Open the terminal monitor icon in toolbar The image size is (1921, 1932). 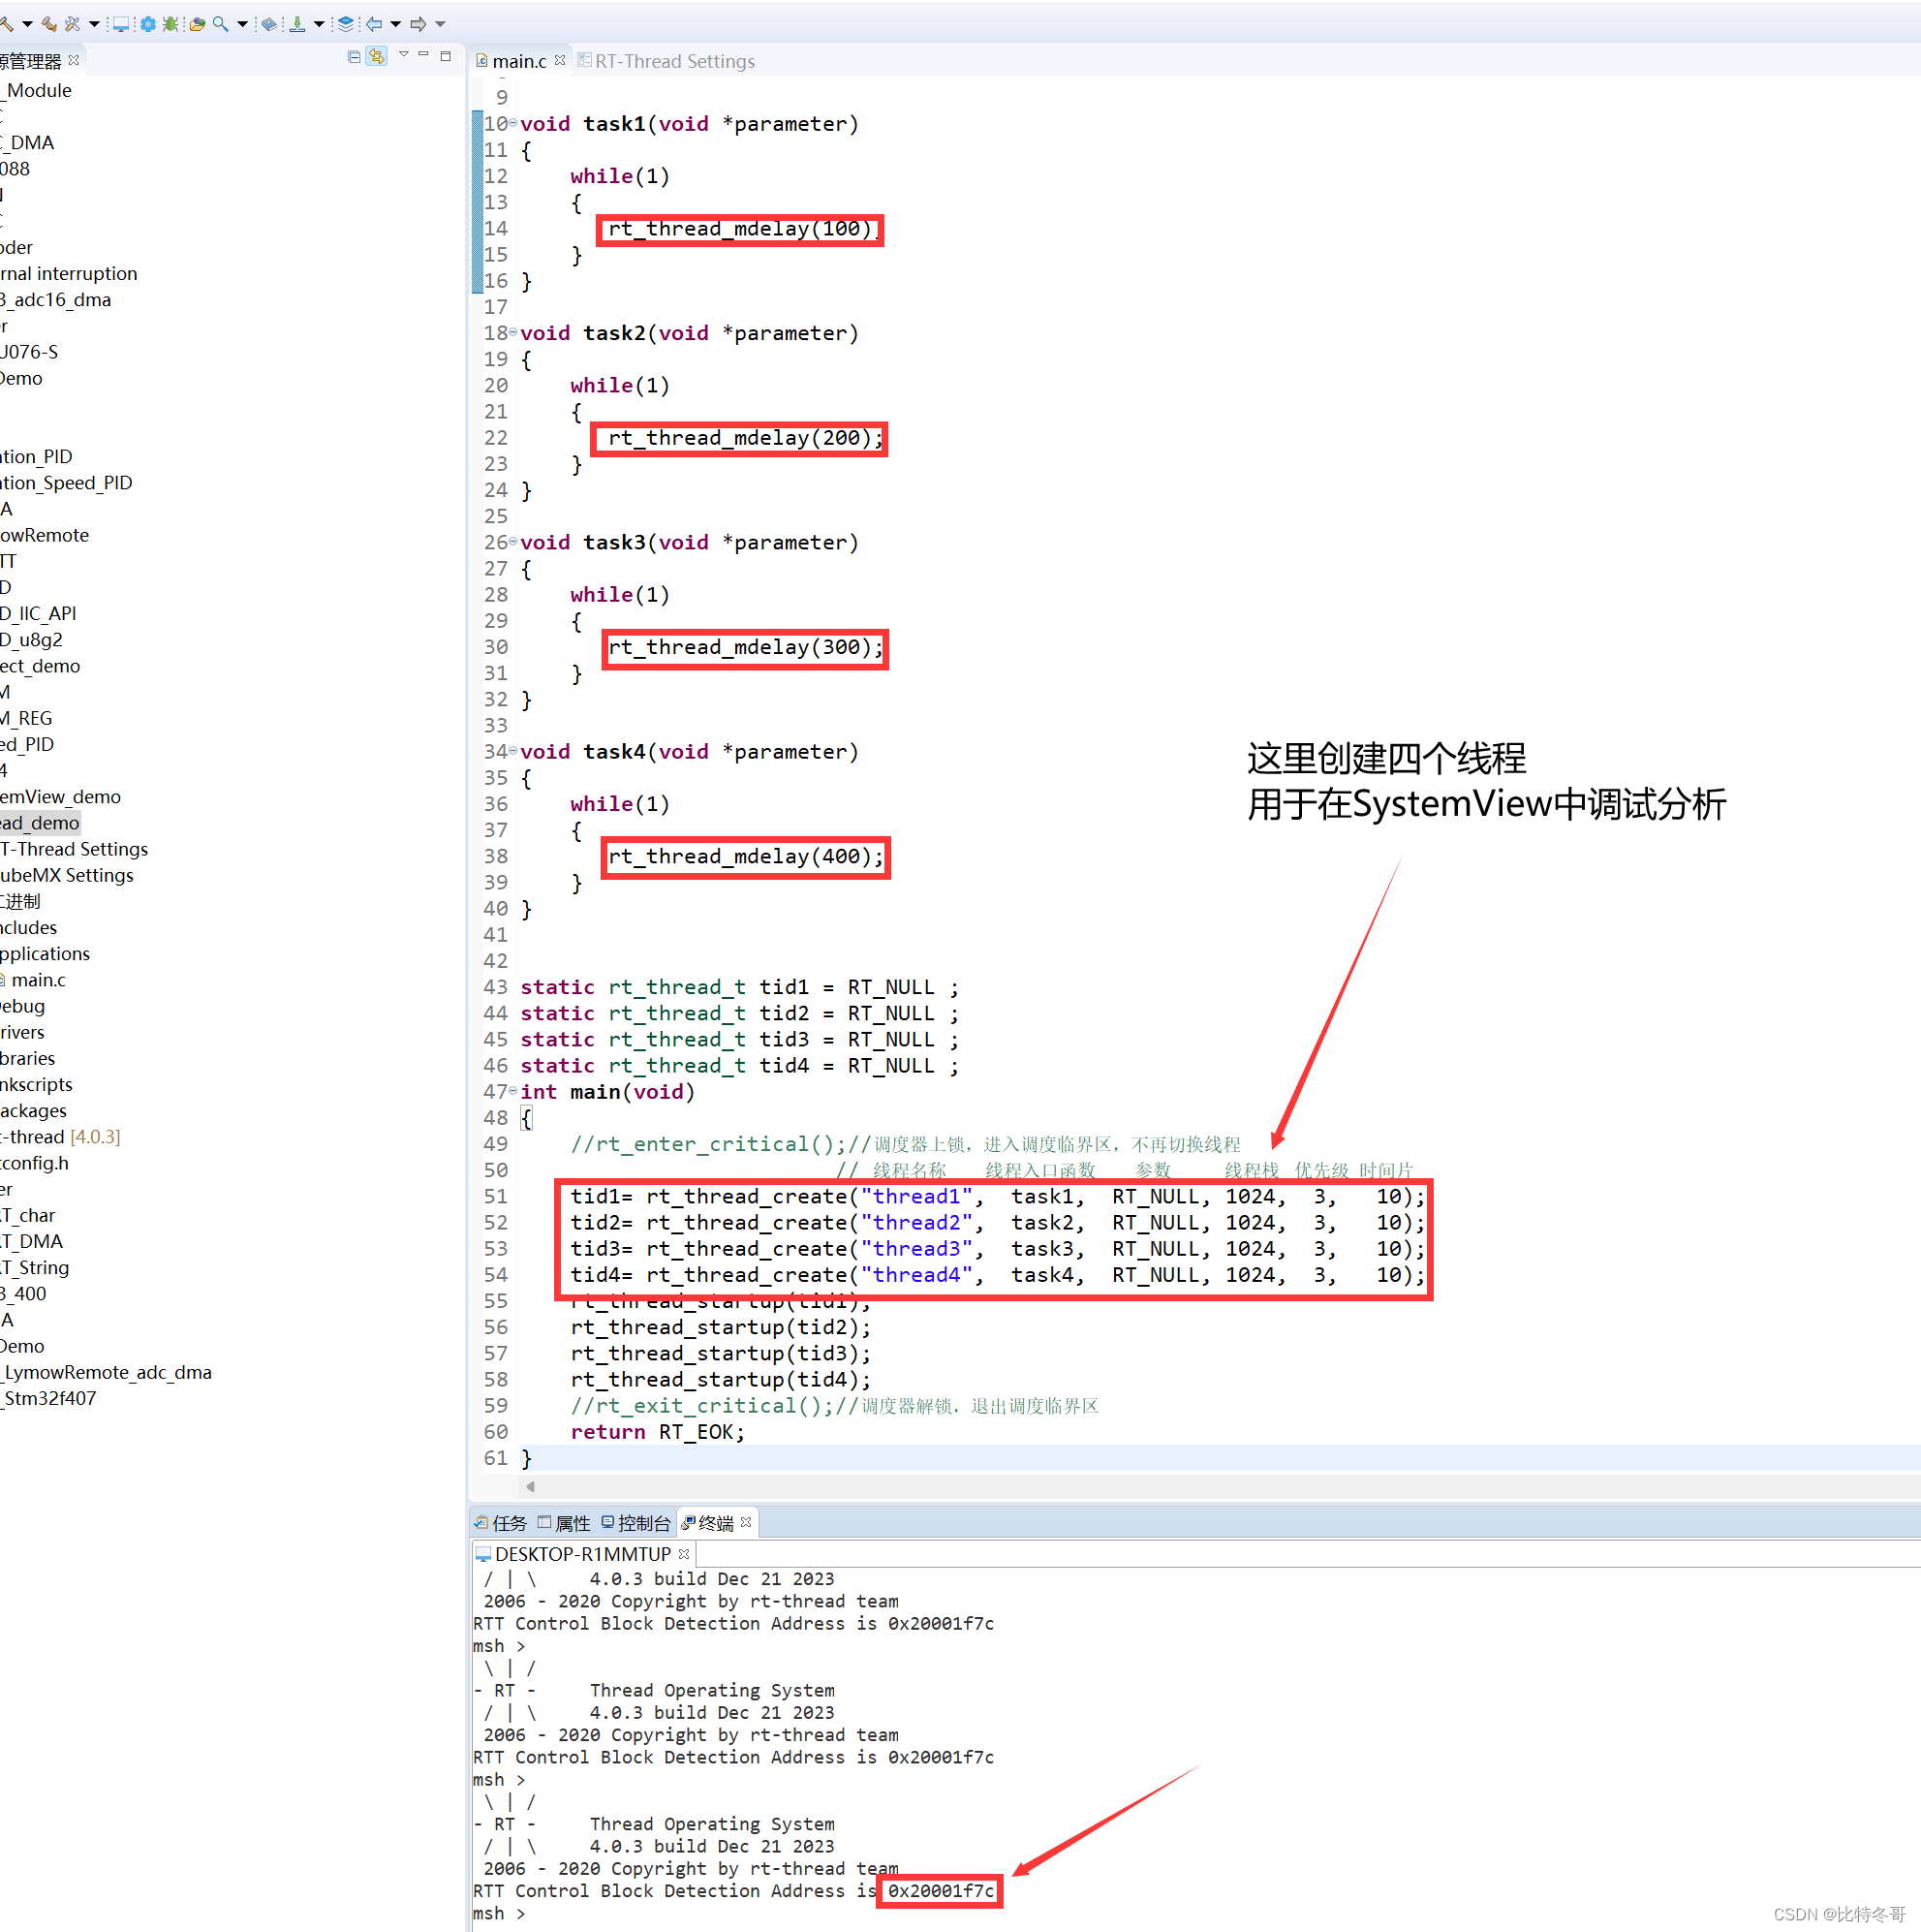pyautogui.click(x=121, y=24)
